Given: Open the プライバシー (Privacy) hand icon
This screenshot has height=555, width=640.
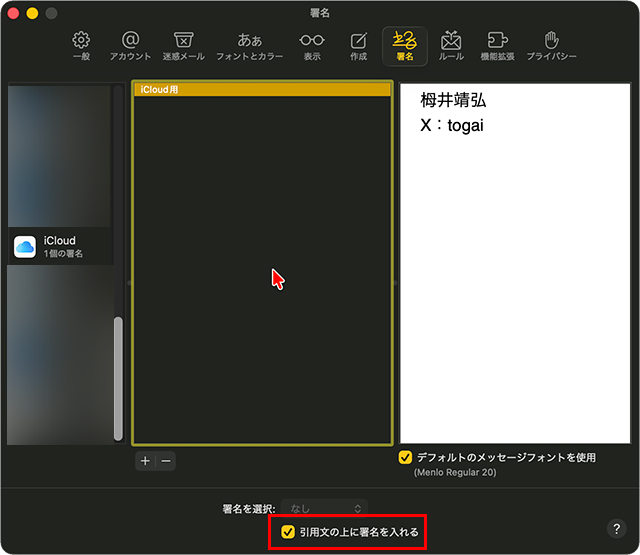Looking at the screenshot, I should pyautogui.click(x=551, y=46).
